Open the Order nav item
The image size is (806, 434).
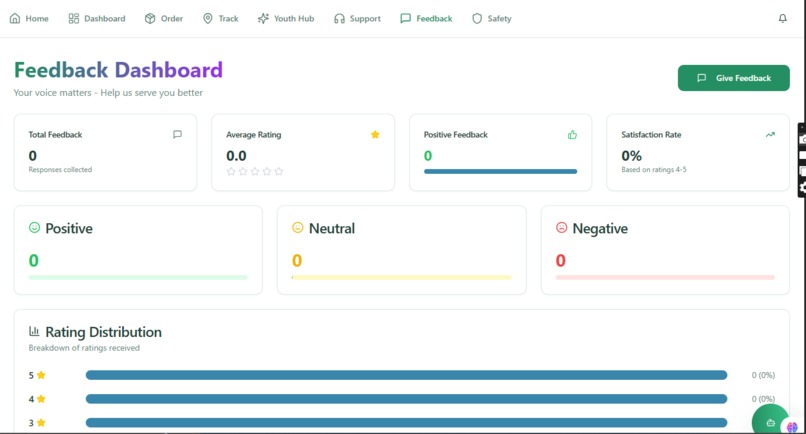click(164, 19)
